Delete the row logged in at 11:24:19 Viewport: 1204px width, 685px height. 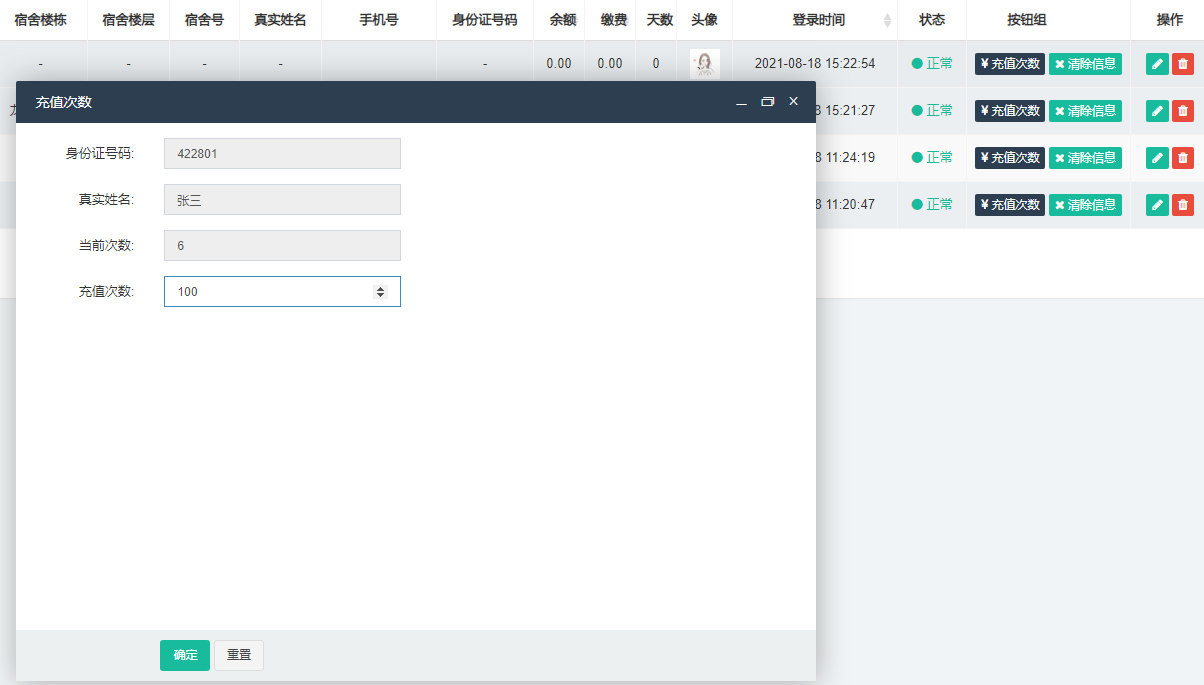tap(1183, 158)
